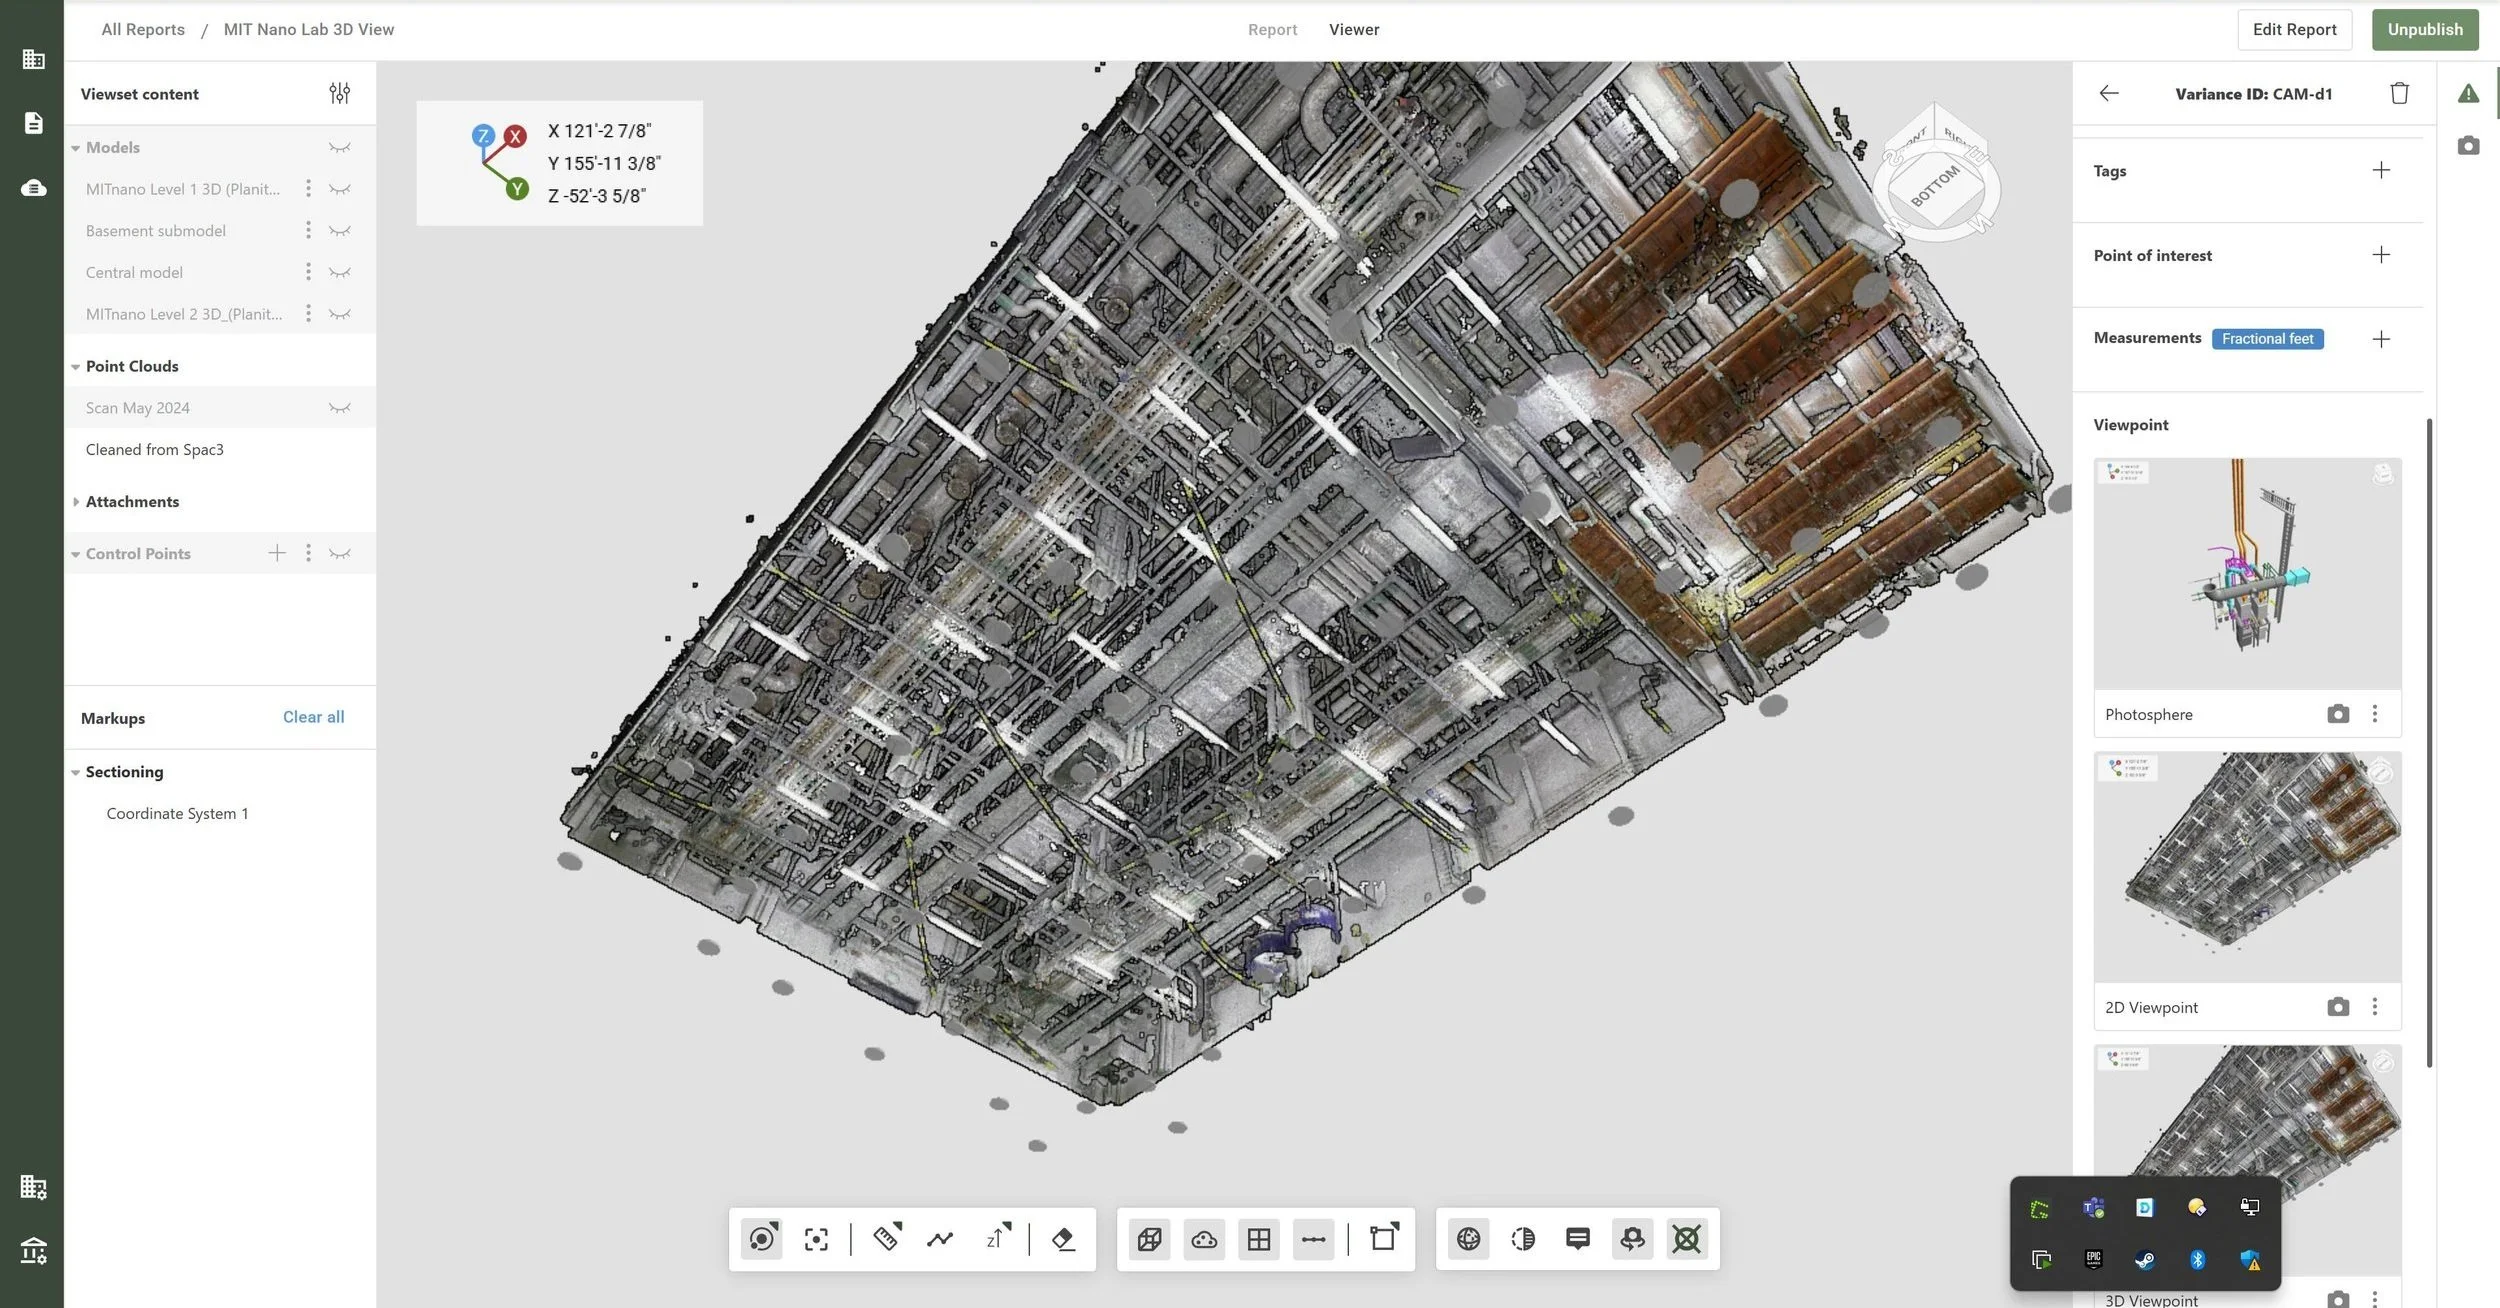Toggle the point cloud display icon
Screen dimensions: 2500x1308
1204,1239
